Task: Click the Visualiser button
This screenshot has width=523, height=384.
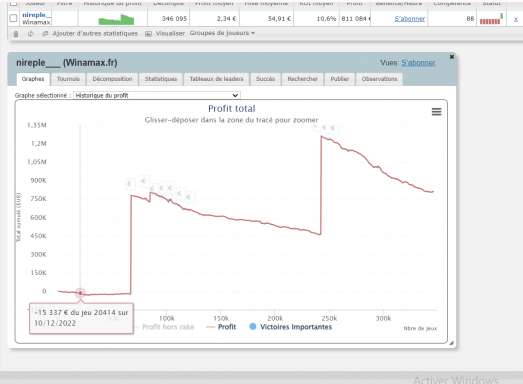Action: pos(165,33)
